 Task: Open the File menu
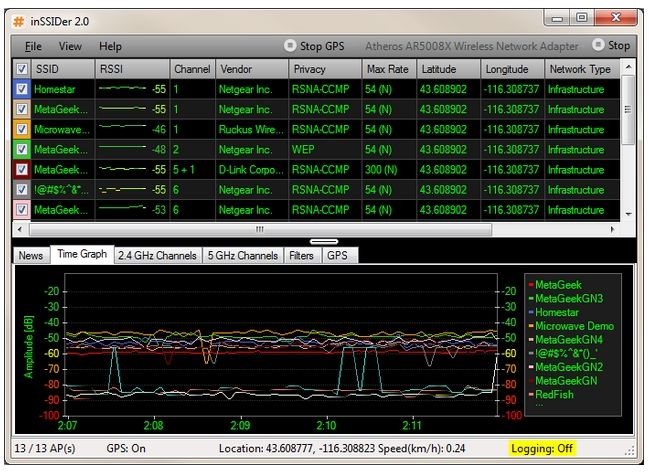tap(33, 46)
